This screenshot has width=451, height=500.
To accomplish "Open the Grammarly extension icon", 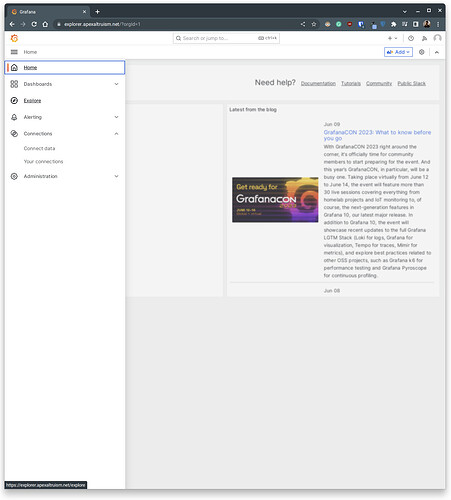I will (339, 24).
